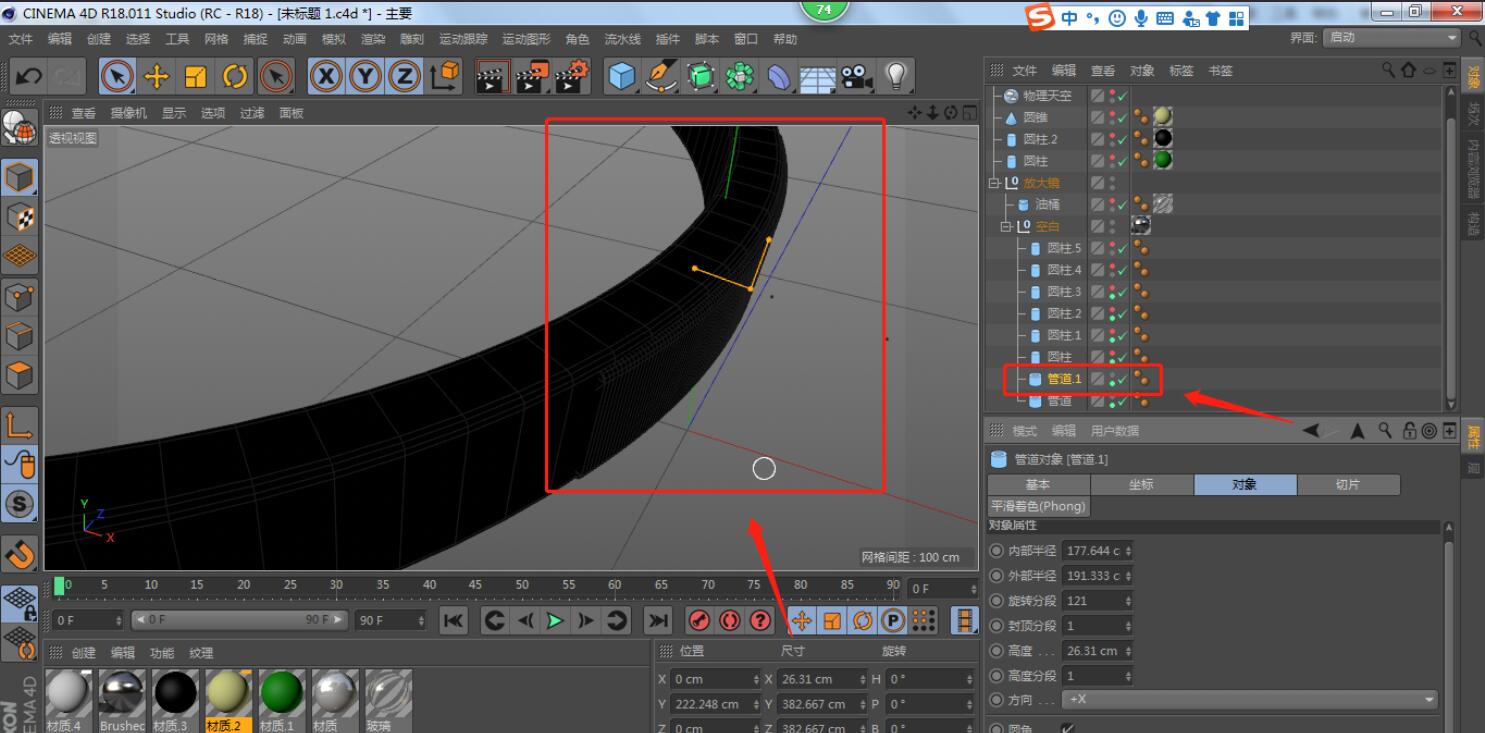Switch to the 切片 tab
The height and width of the screenshot is (733, 1485).
(1348, 484)
